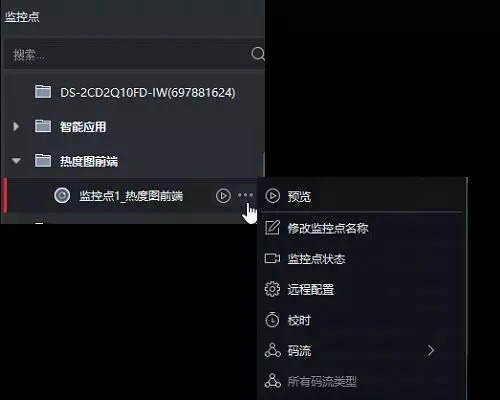Select 监控点1_热度图前端 camera item
500x400 pixels.
[x=131, y=196]
